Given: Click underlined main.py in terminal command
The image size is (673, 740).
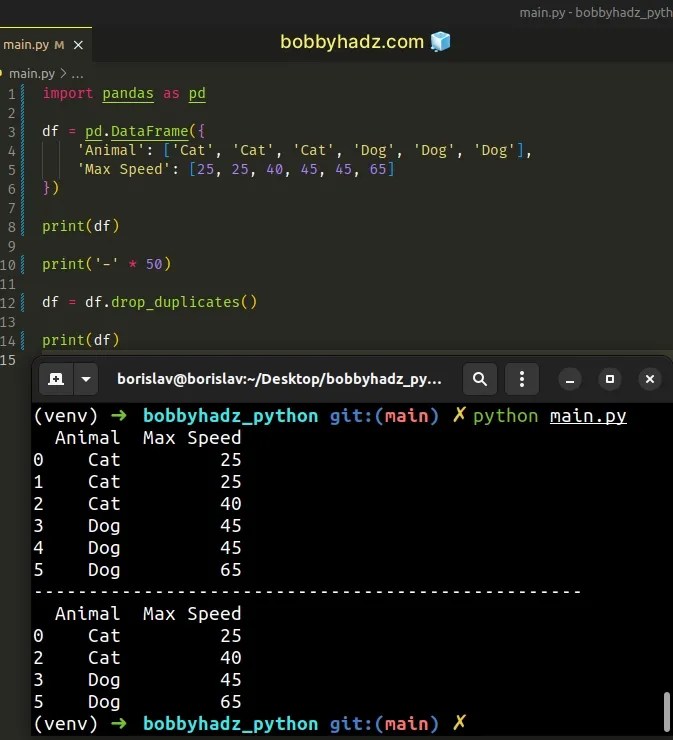Looking at the screenshot, I should 588,416.
